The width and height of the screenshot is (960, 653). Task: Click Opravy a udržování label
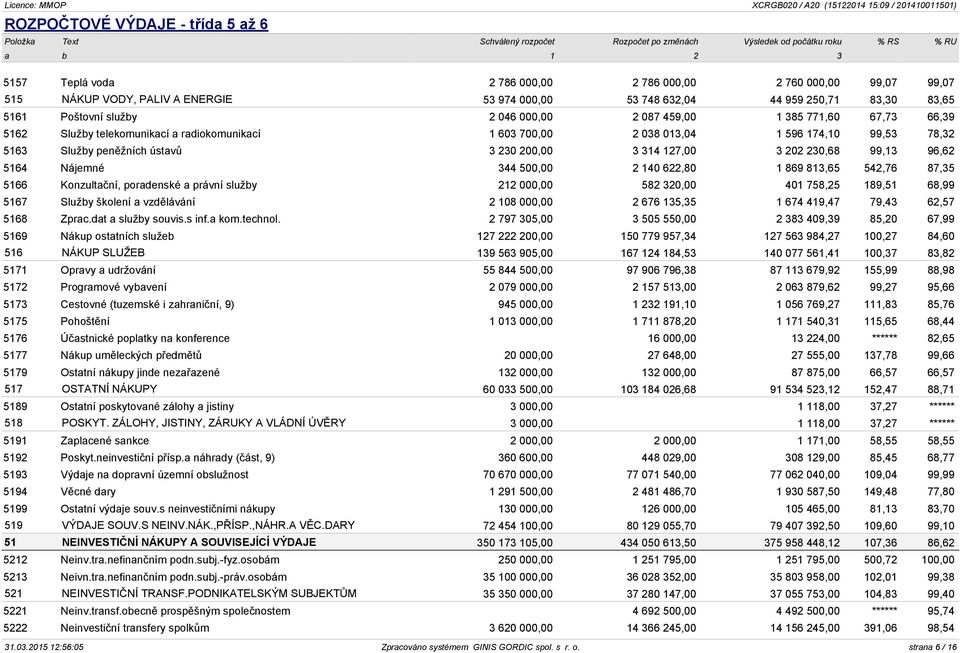pos(108,270)
